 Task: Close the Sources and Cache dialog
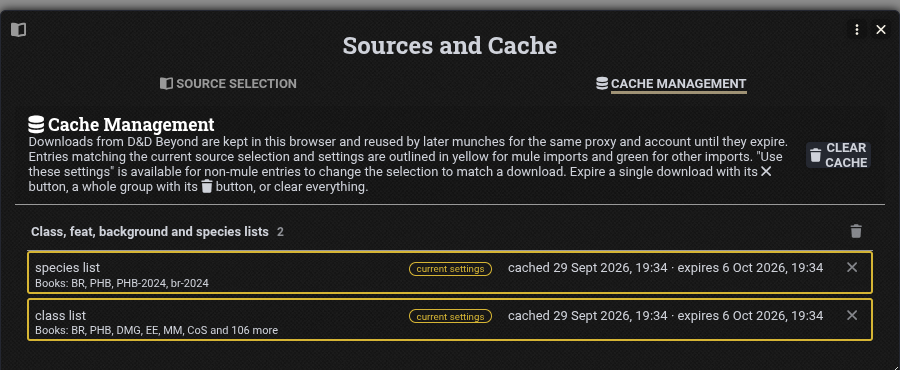[x=880, y=29]
